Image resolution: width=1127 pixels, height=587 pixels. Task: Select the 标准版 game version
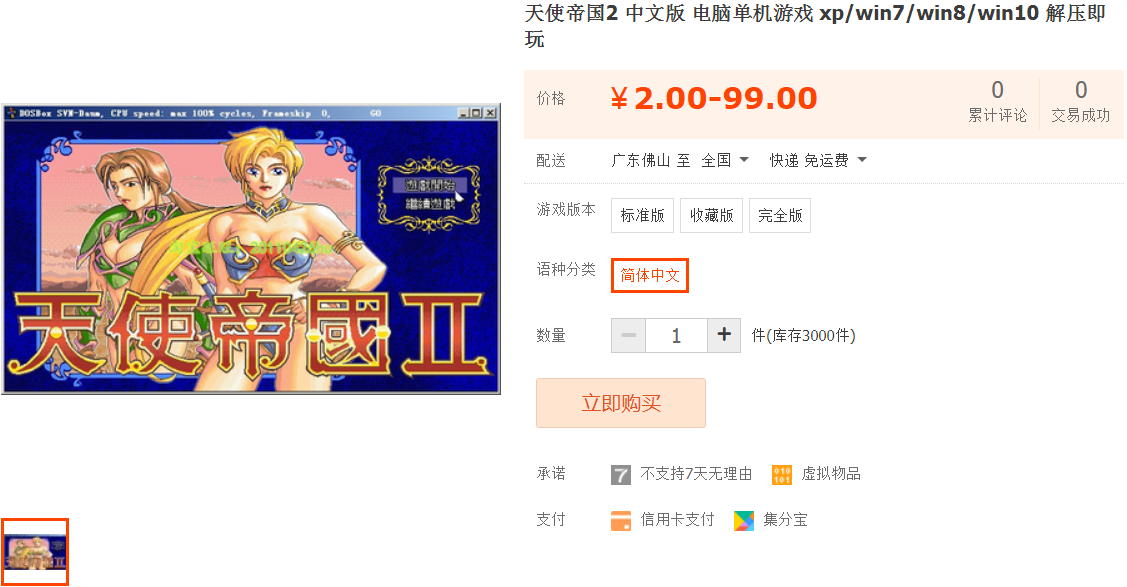tap(643, 216)
